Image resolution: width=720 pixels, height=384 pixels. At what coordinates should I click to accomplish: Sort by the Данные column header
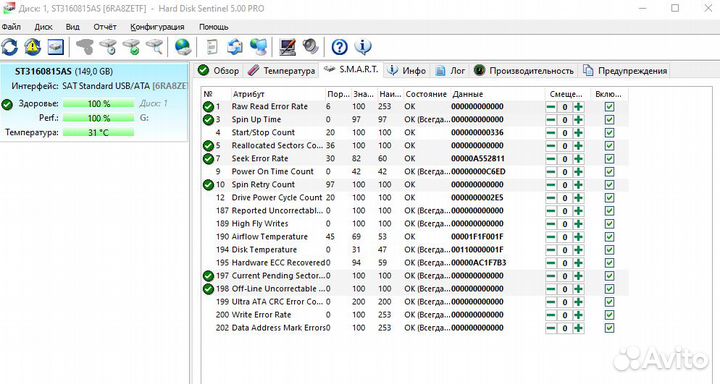(x=497, y=94)
